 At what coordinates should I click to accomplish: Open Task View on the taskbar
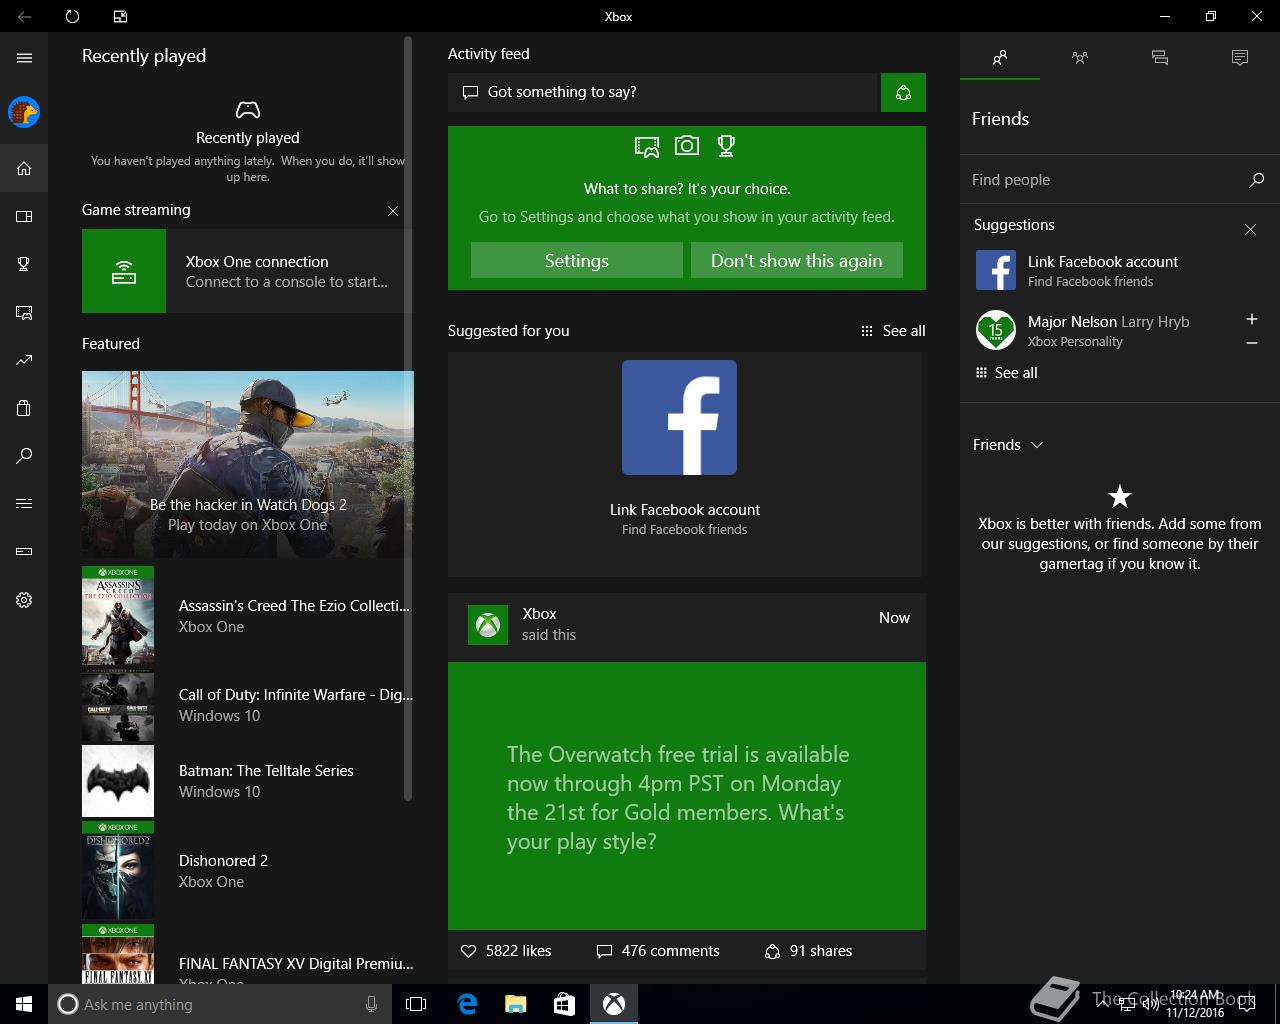coord(416,1004)
